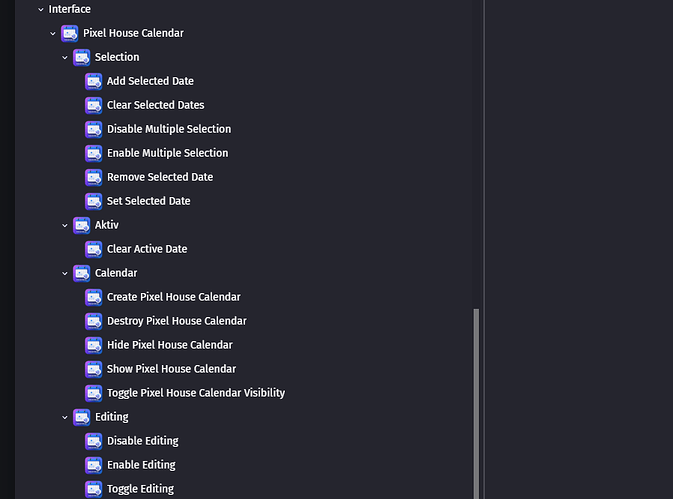Click the icon beside Add Selected Date

coord(94,81)
